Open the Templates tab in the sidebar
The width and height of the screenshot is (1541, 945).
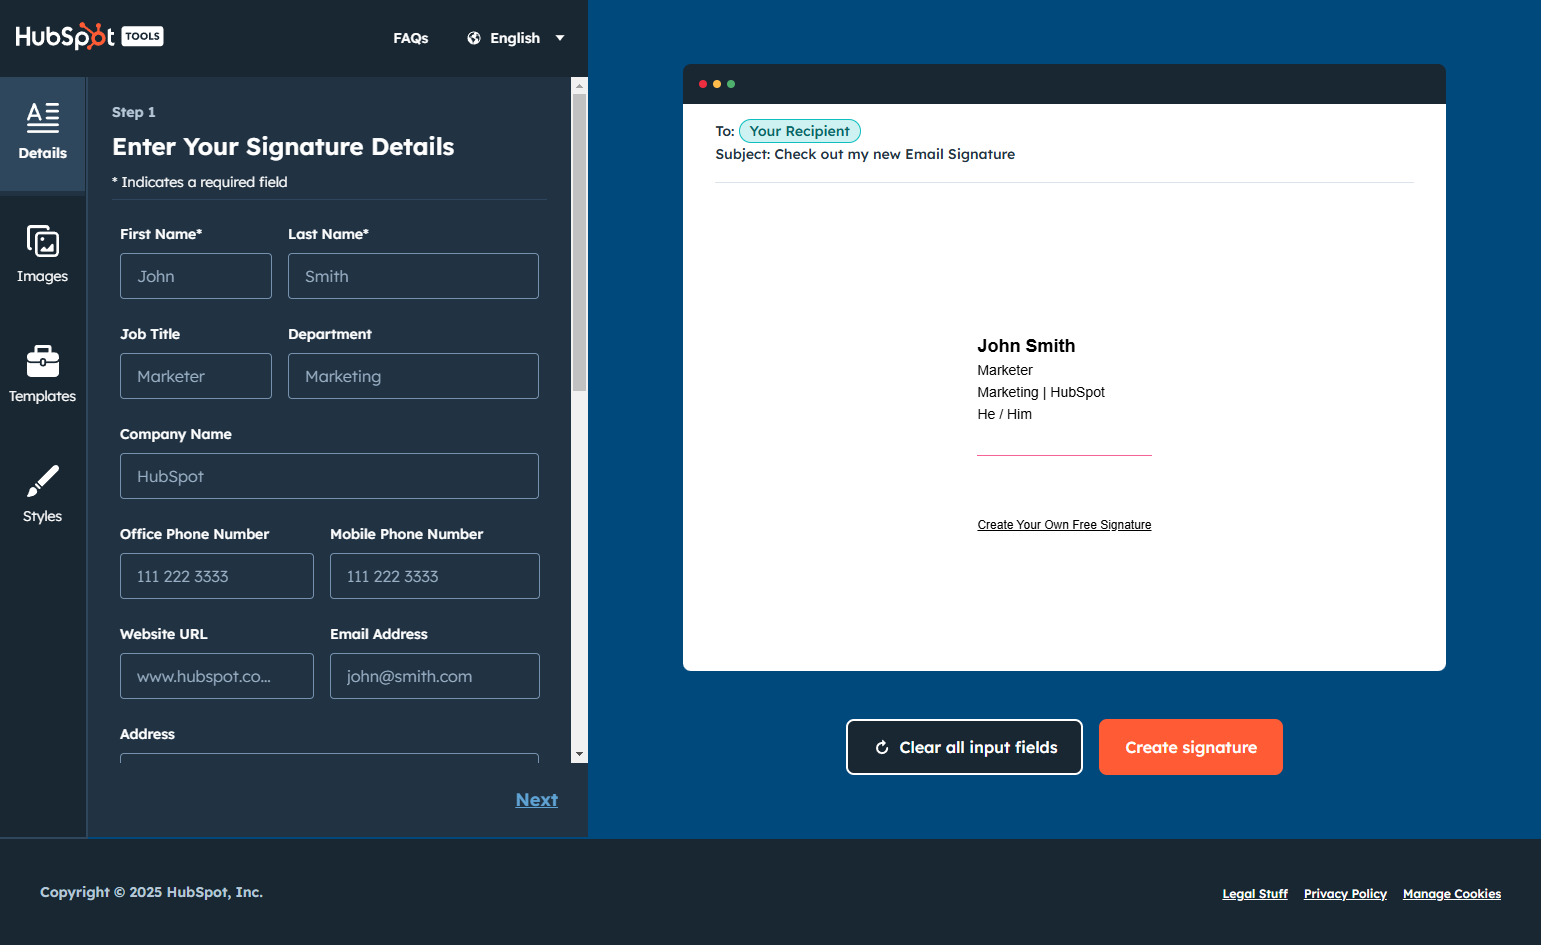pyautogui.click(x=42, y=375)
